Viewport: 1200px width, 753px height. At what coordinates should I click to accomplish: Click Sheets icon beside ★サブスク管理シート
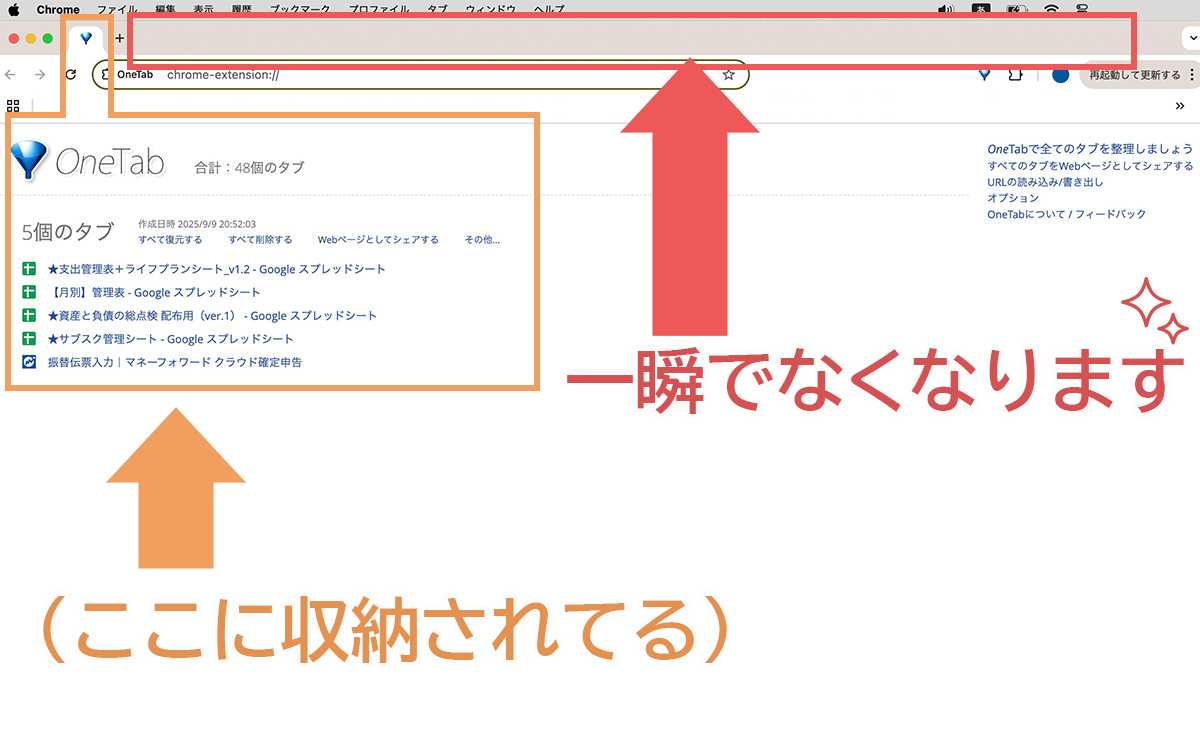(x=29, y=339)
